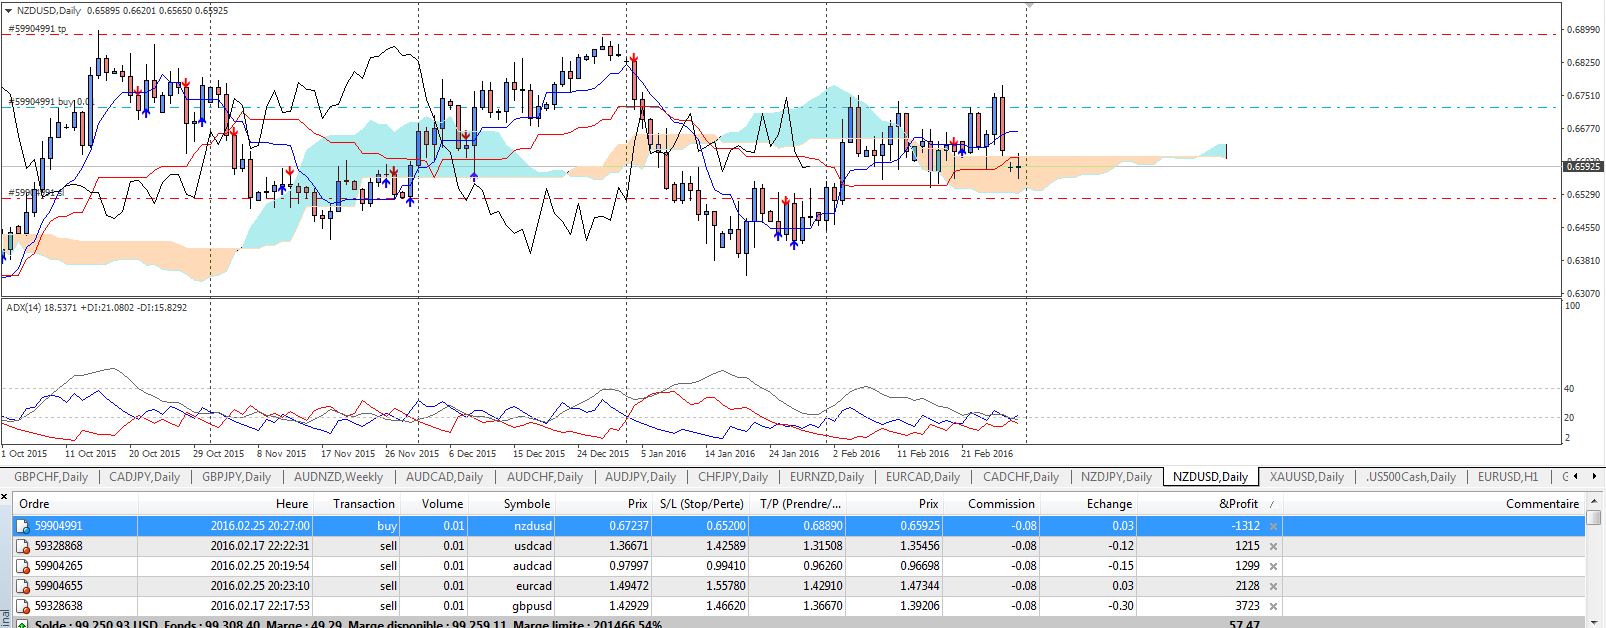
Task: Click the chart shift triangle marker at top
Action: [1029, 6]
